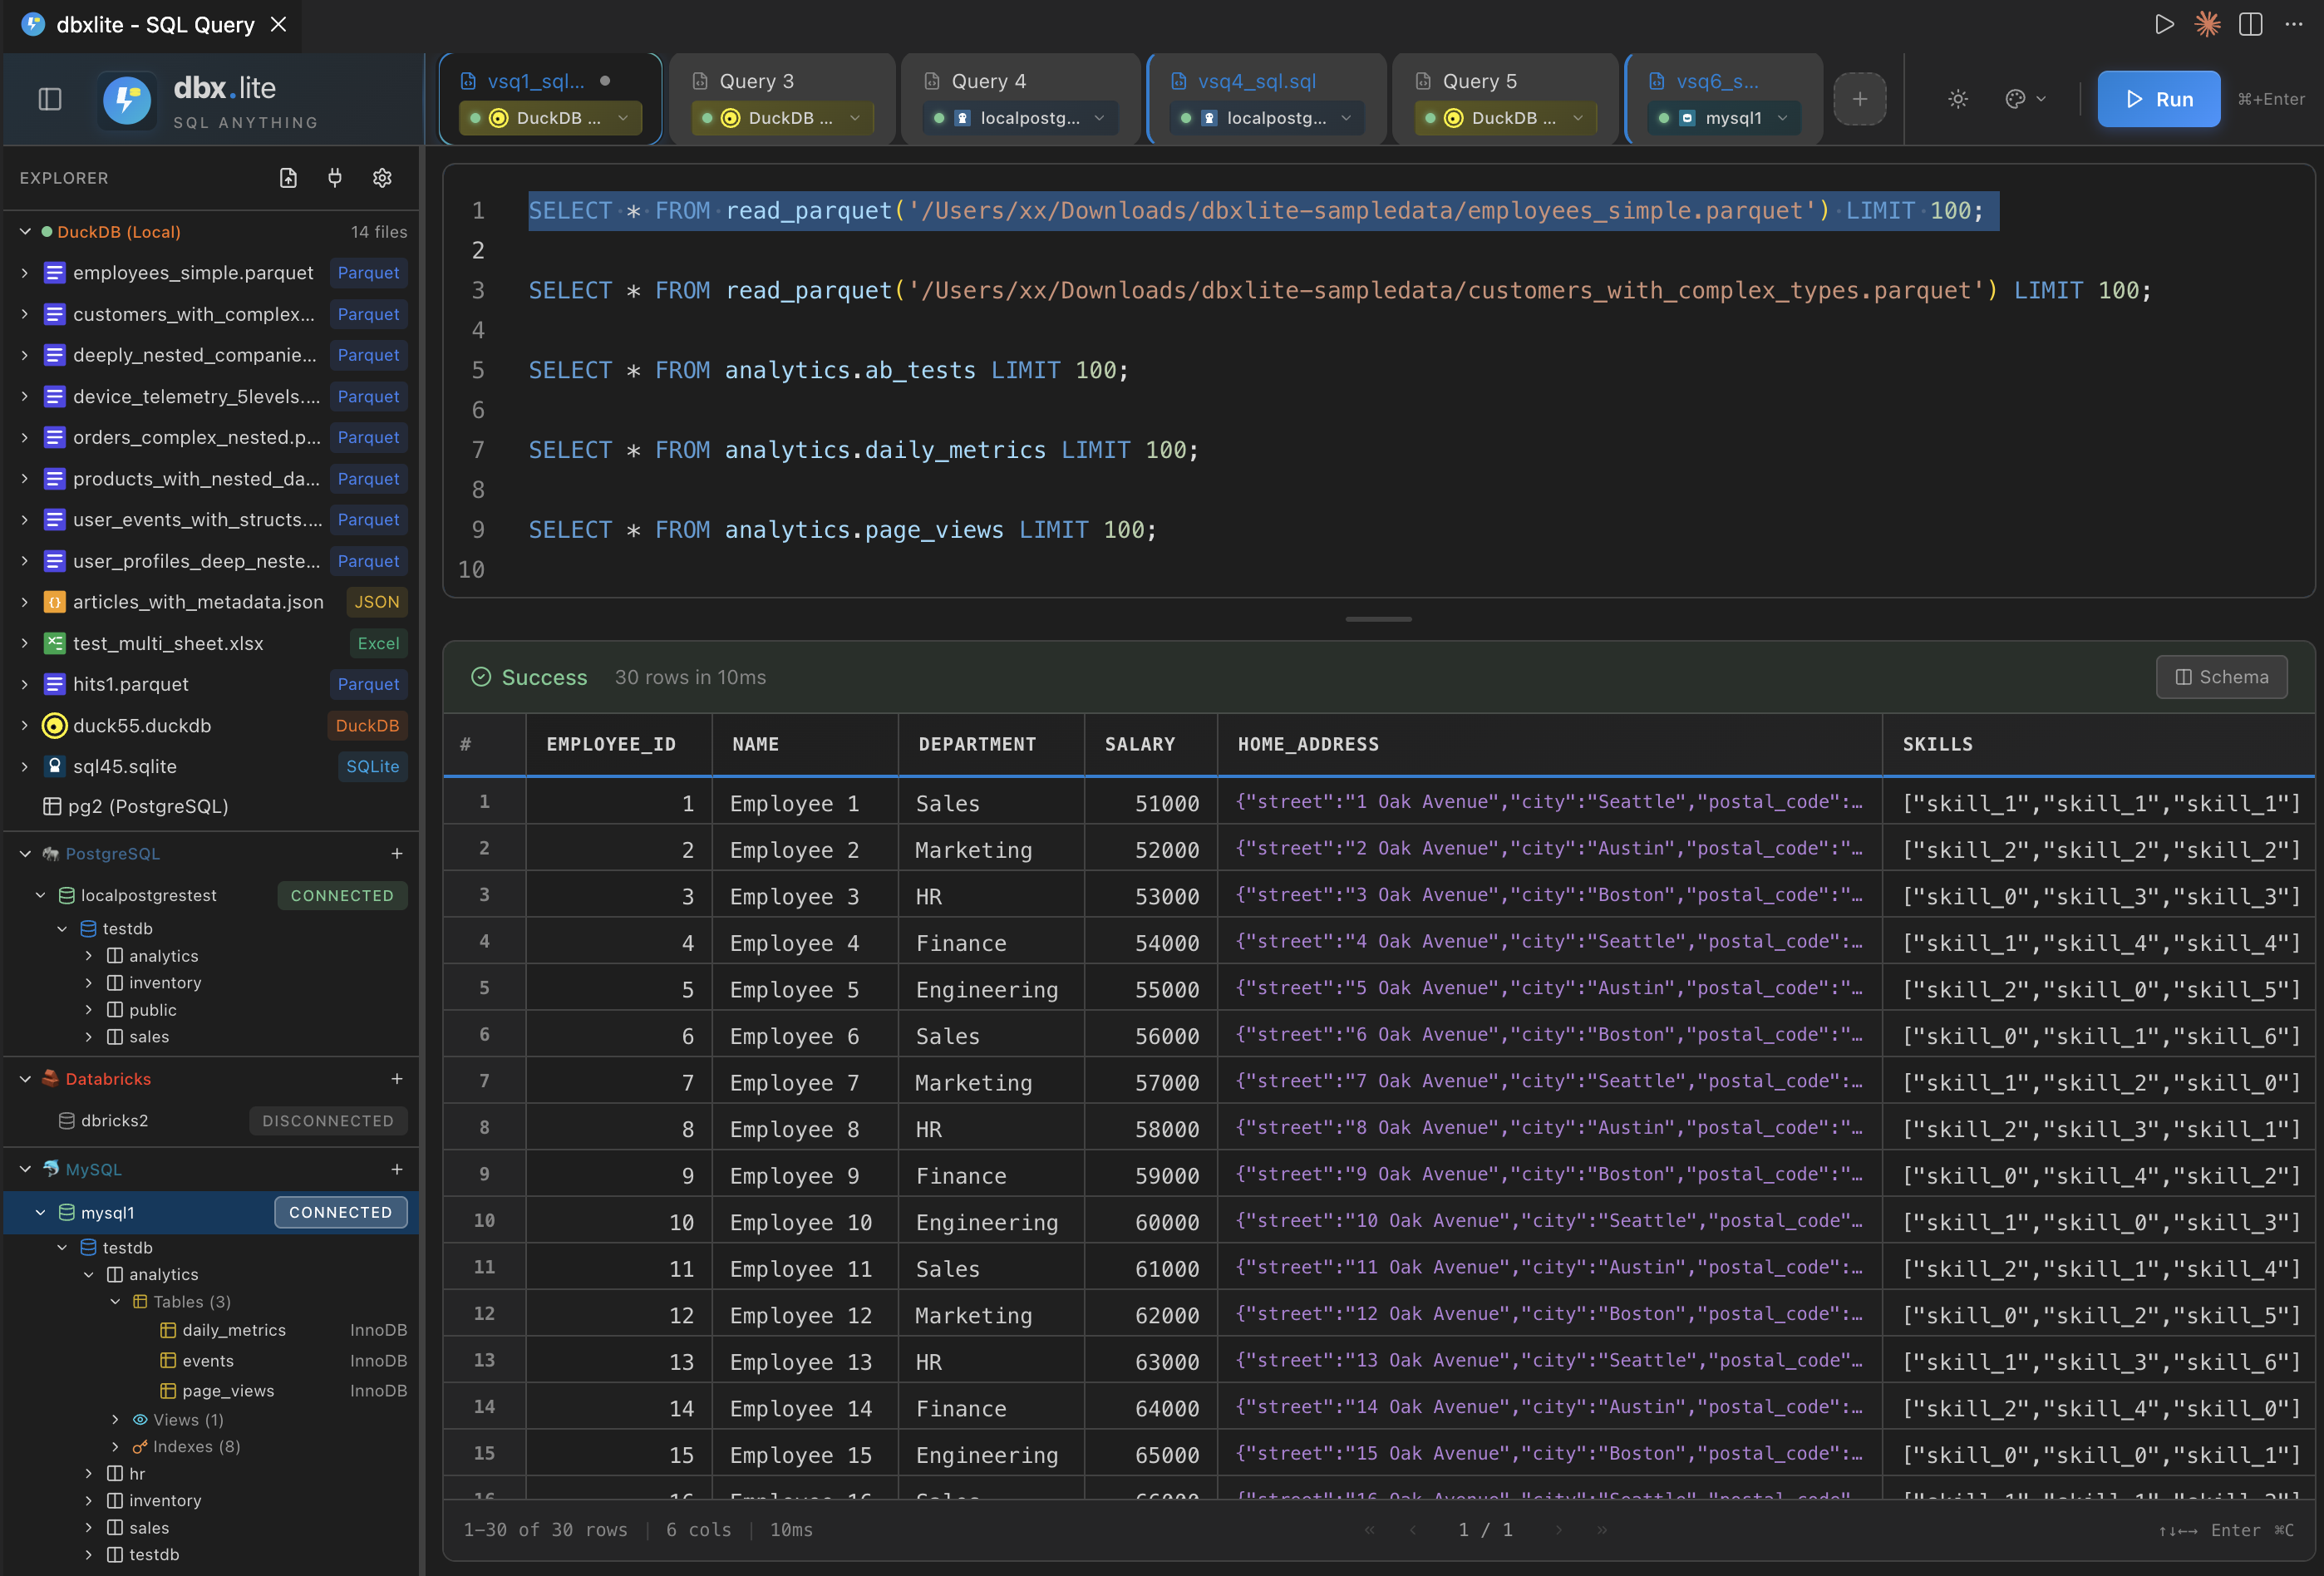Toggle light mode with the sun icon
The height and width of the screenshot is (1576, 2324).
(x=1957, y=99)
